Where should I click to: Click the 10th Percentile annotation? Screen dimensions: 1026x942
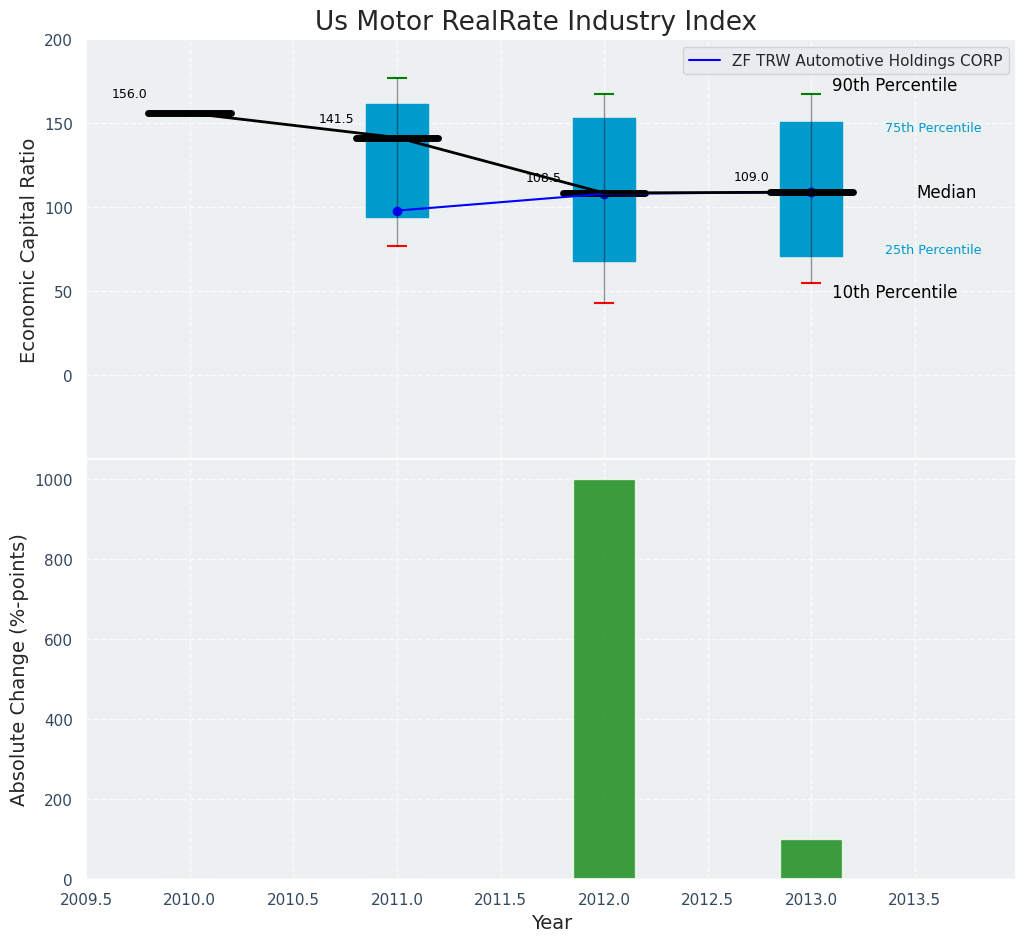click(x=894, y=293)
